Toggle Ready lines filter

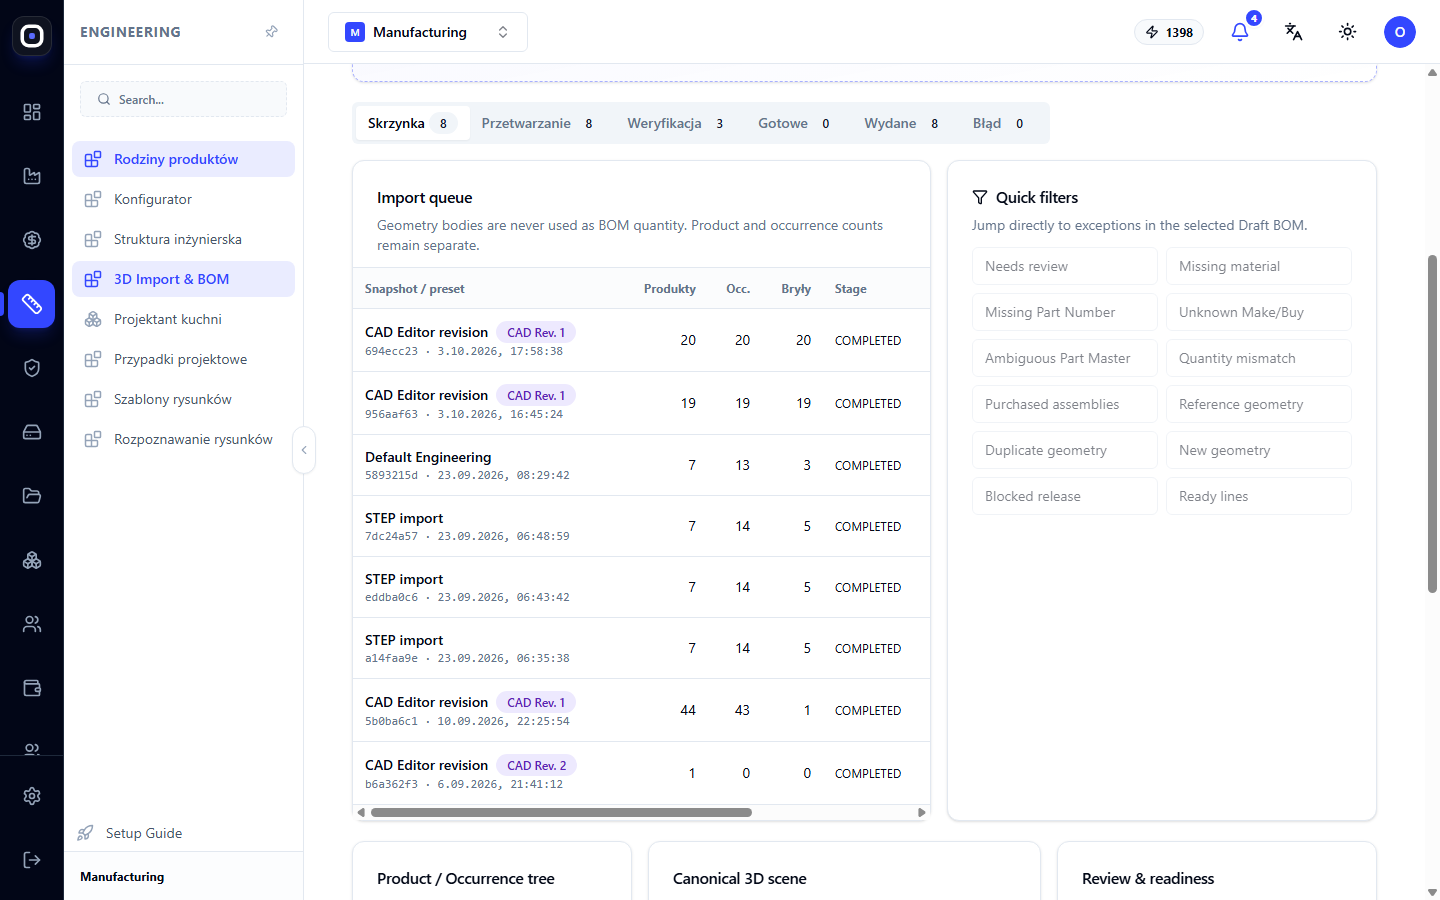point(1259,496)
